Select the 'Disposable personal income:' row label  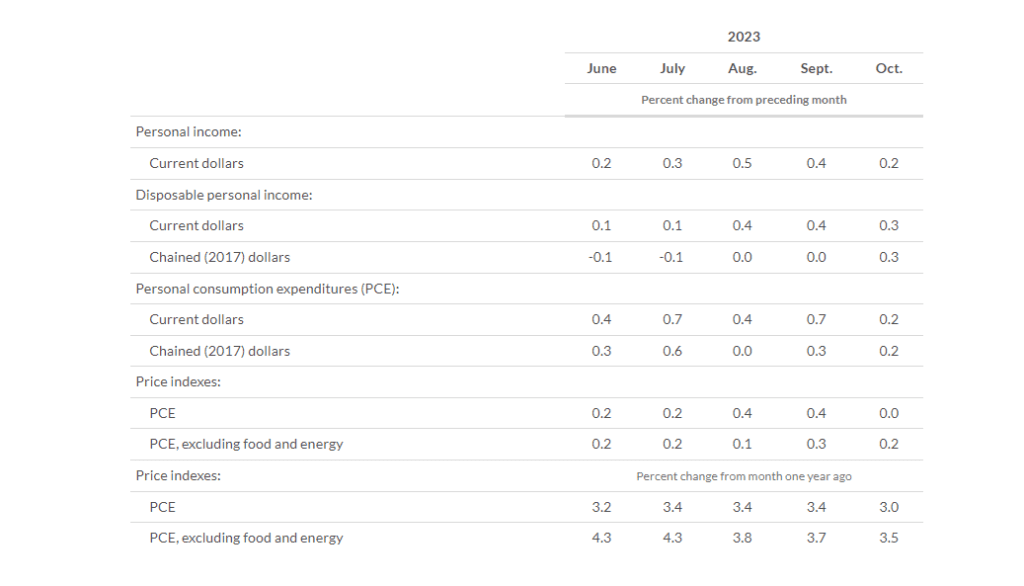pyautogui.click(x=224, y=194)
